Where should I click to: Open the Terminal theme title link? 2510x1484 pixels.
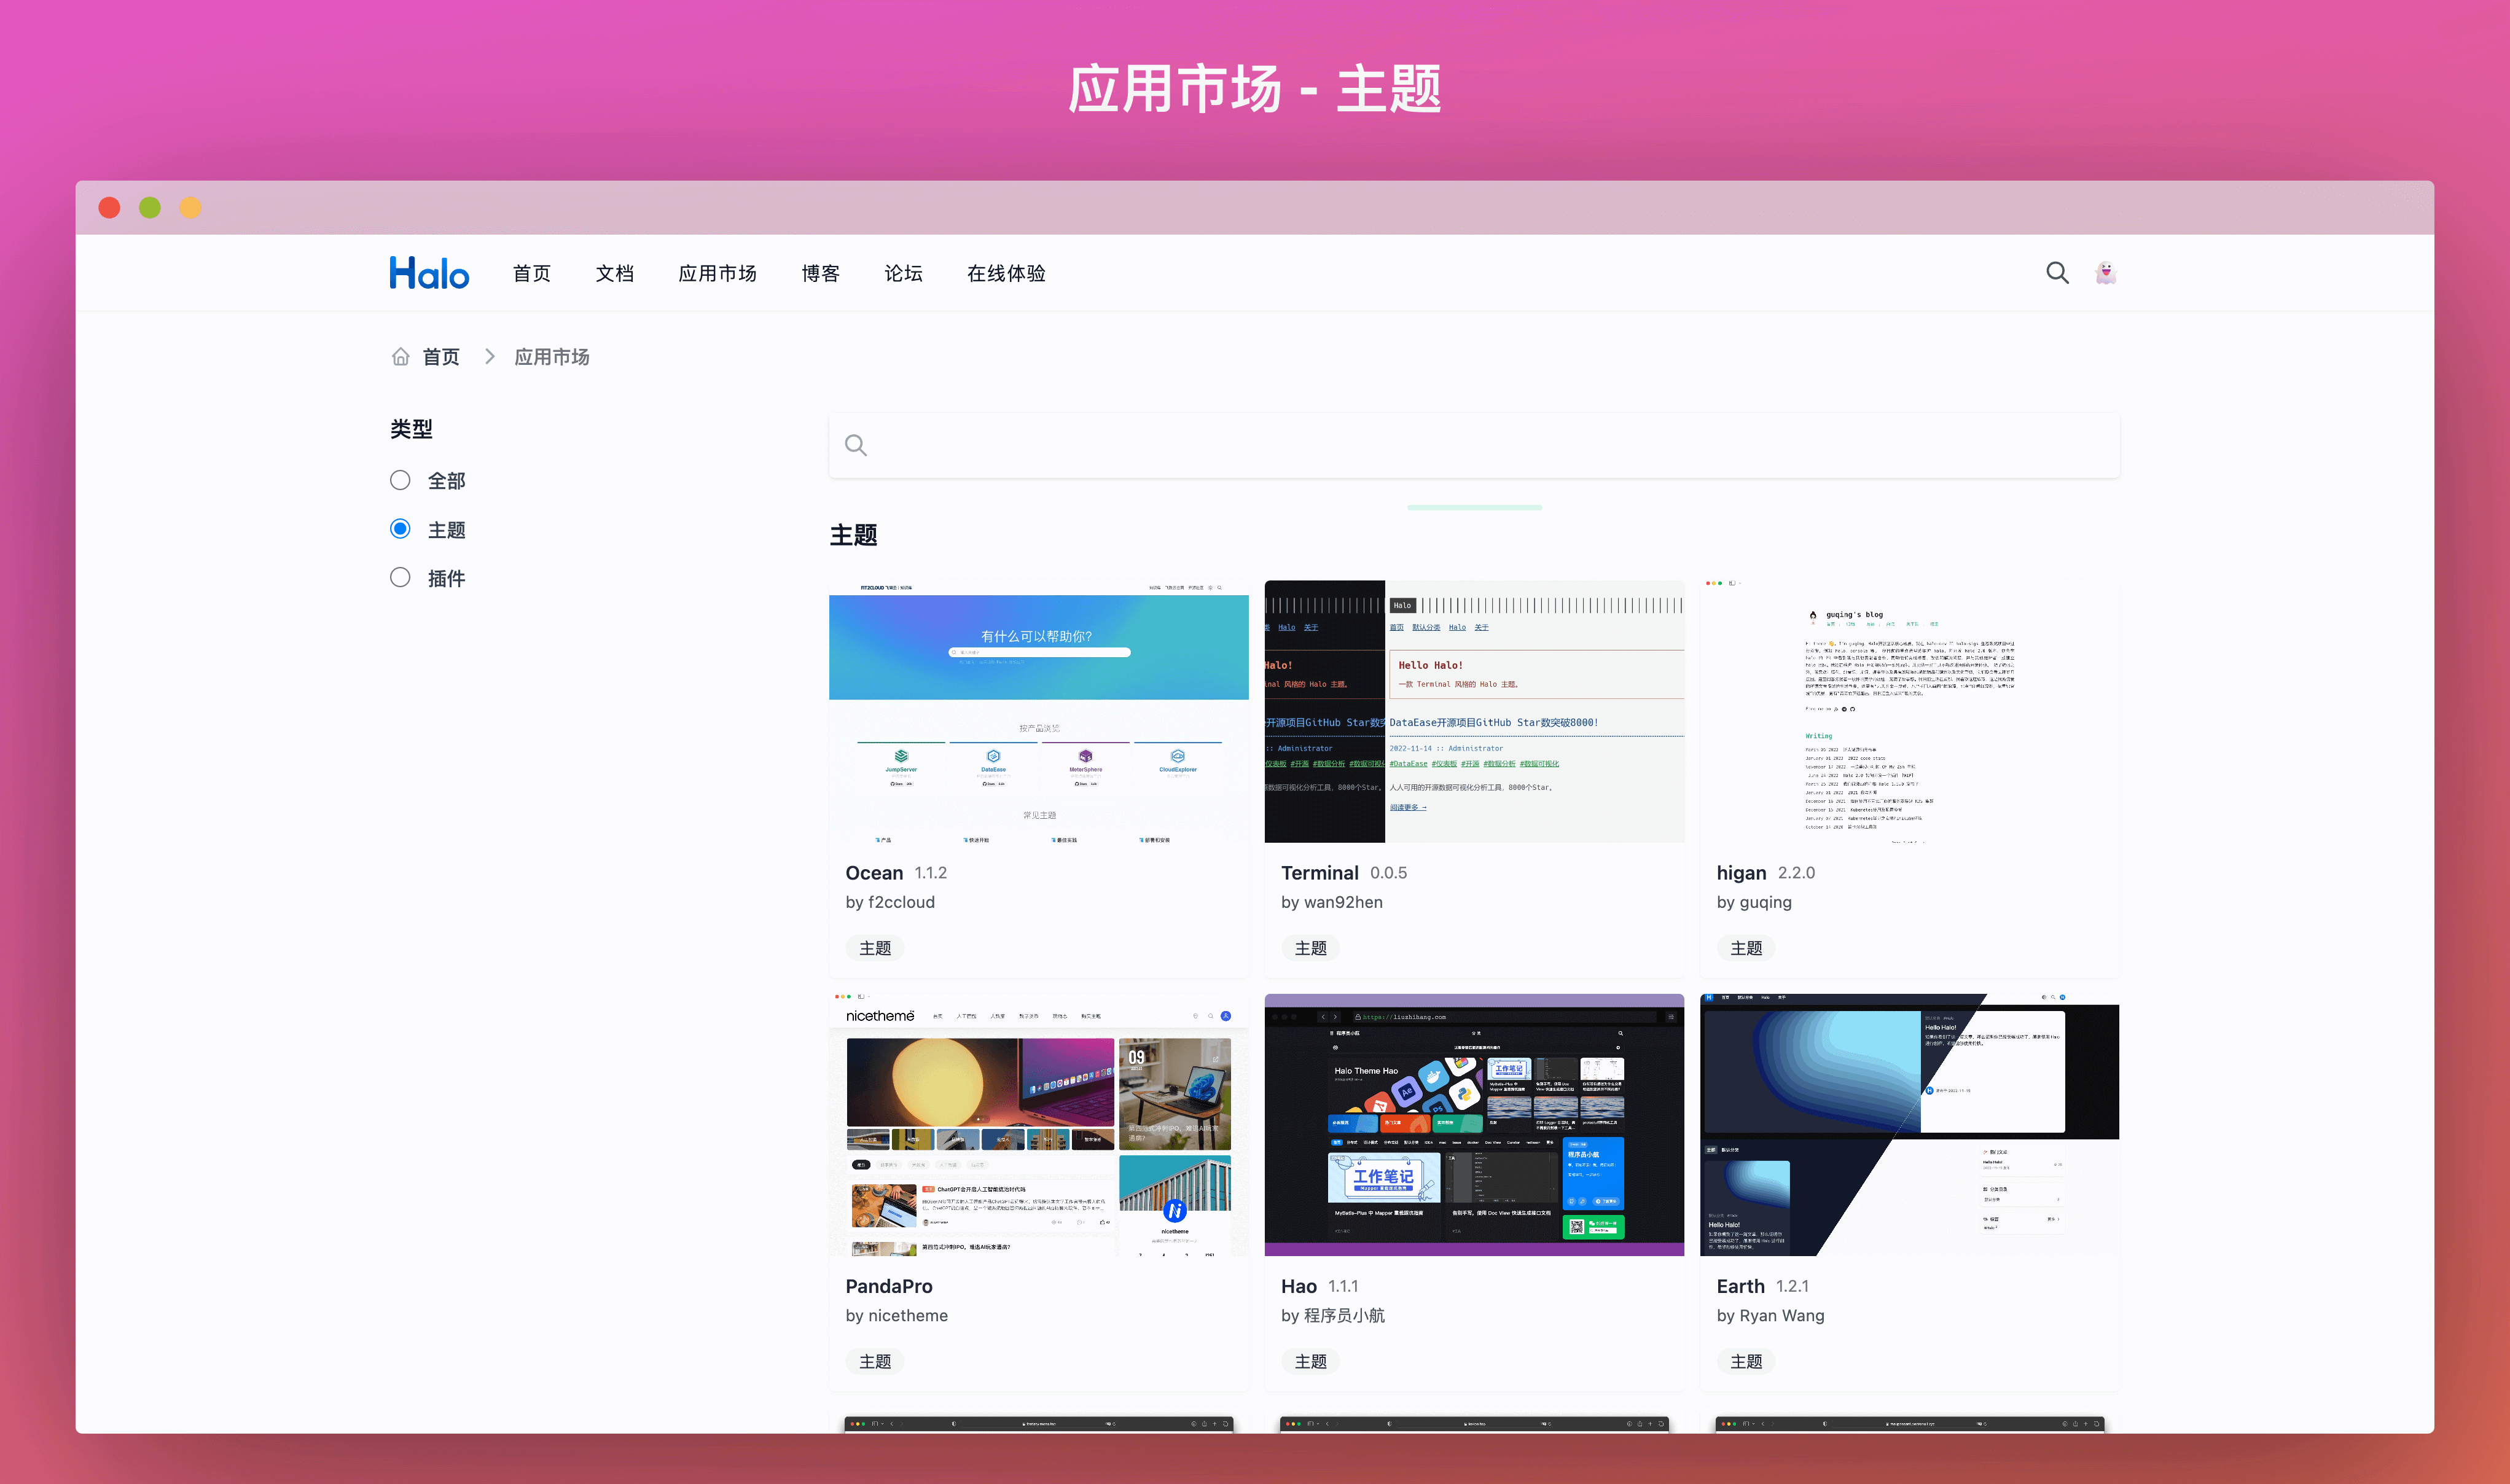coord(1319,873)
